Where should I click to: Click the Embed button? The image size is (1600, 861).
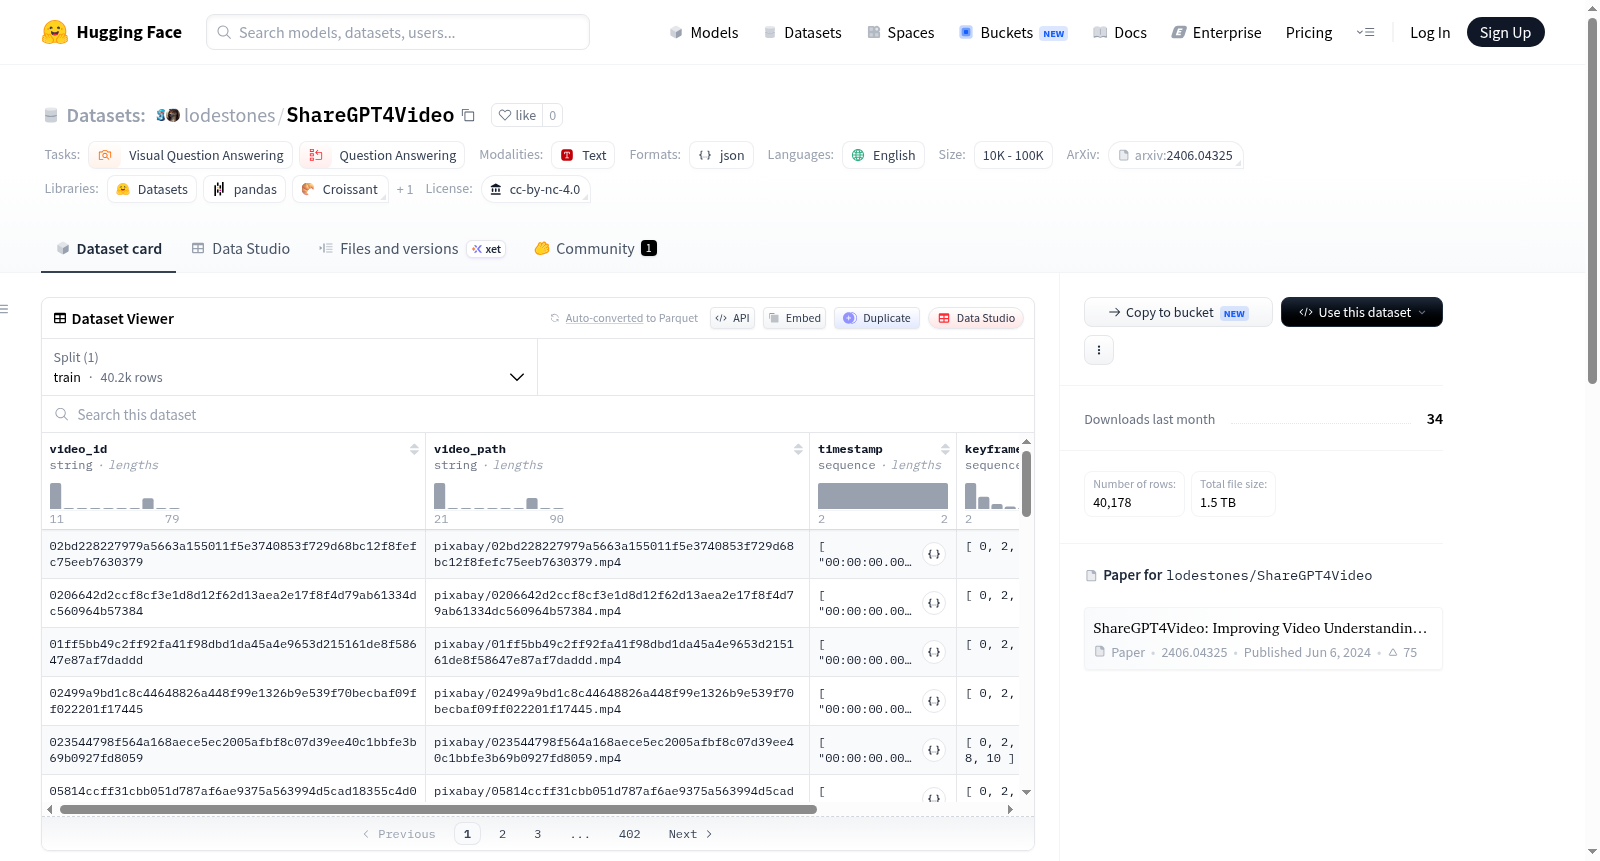point(794,318)
